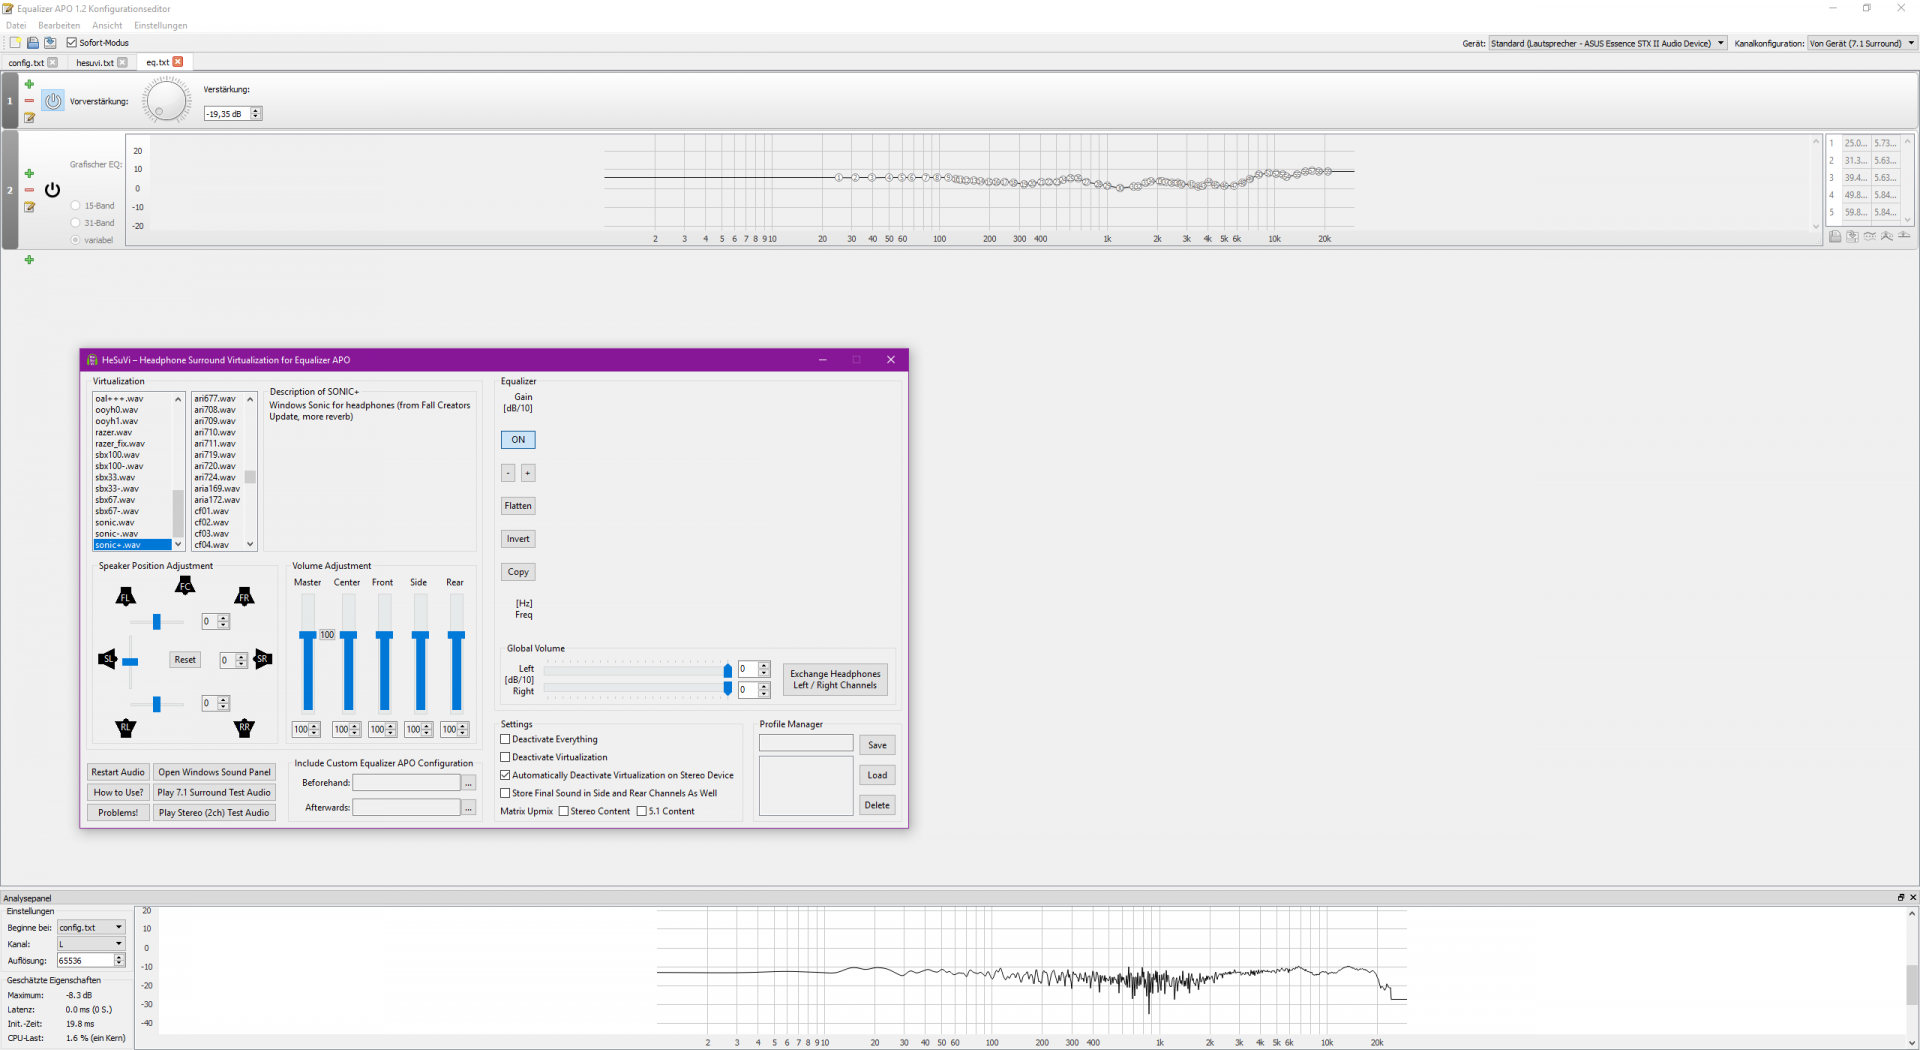The width and height of the screenshot is (1920, 1050).
Task: Click the SR side-right speaker icon
Action: pos(263,659)
